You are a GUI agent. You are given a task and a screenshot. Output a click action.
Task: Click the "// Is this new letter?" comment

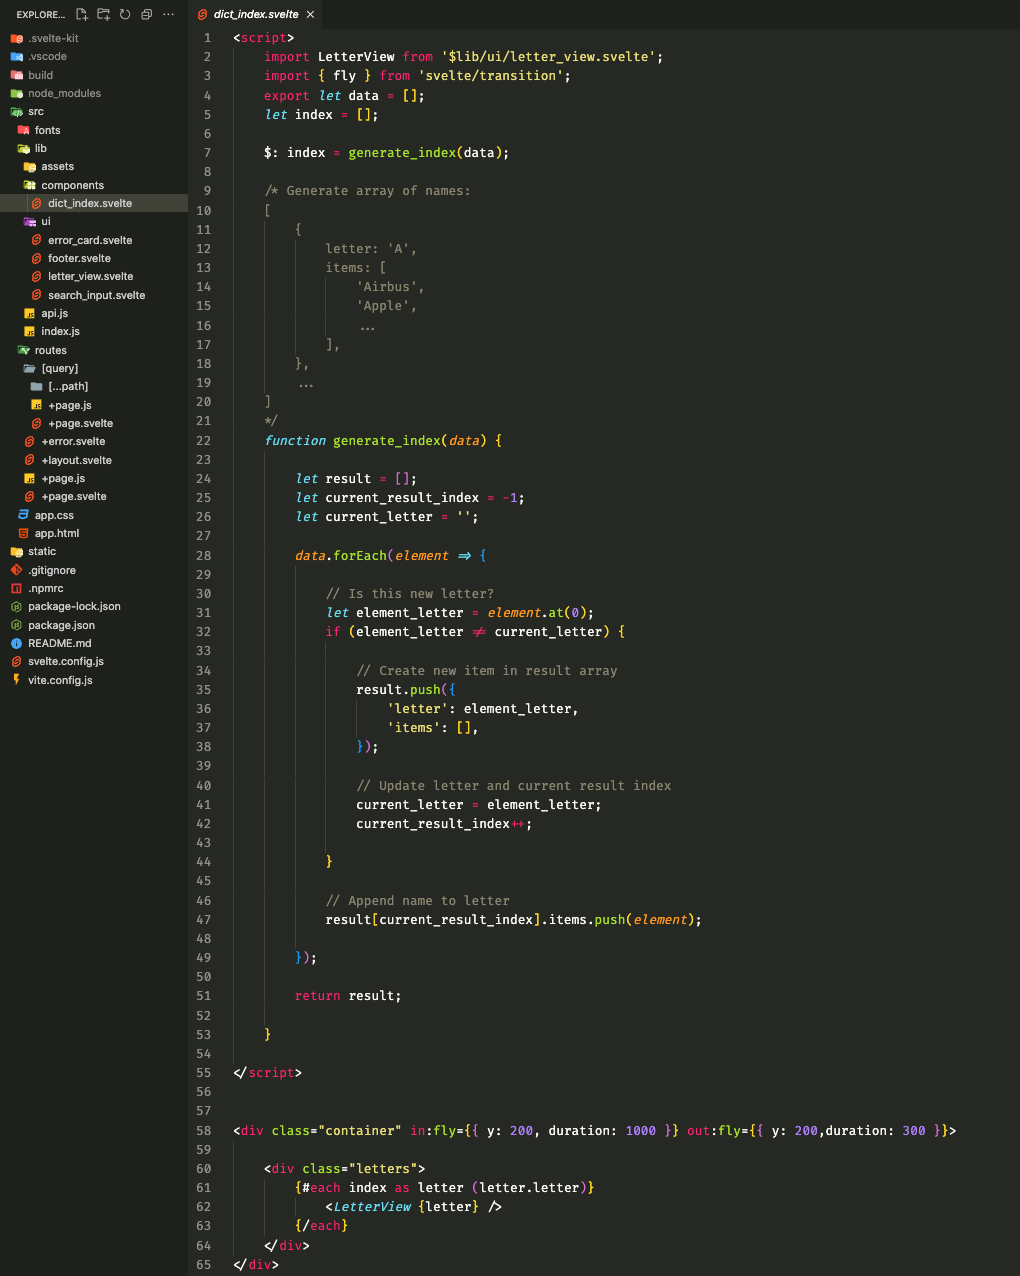(x=410, y=594)
